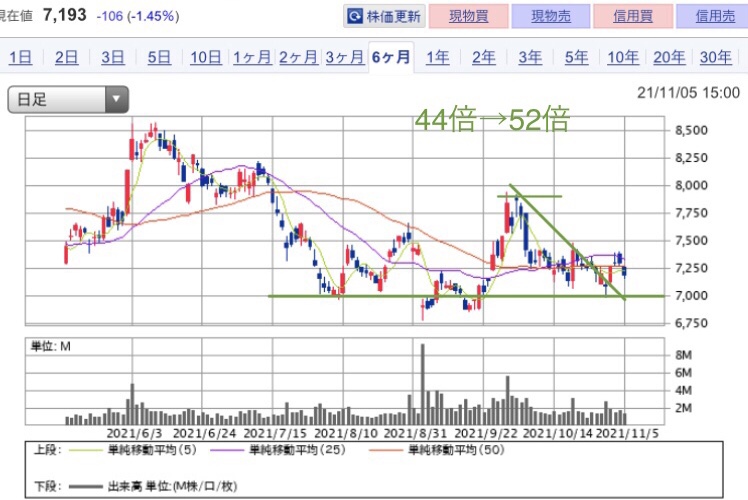Click the 6,750 price axis label
This screenshot has height=500, width=748.
click(692, 323)
